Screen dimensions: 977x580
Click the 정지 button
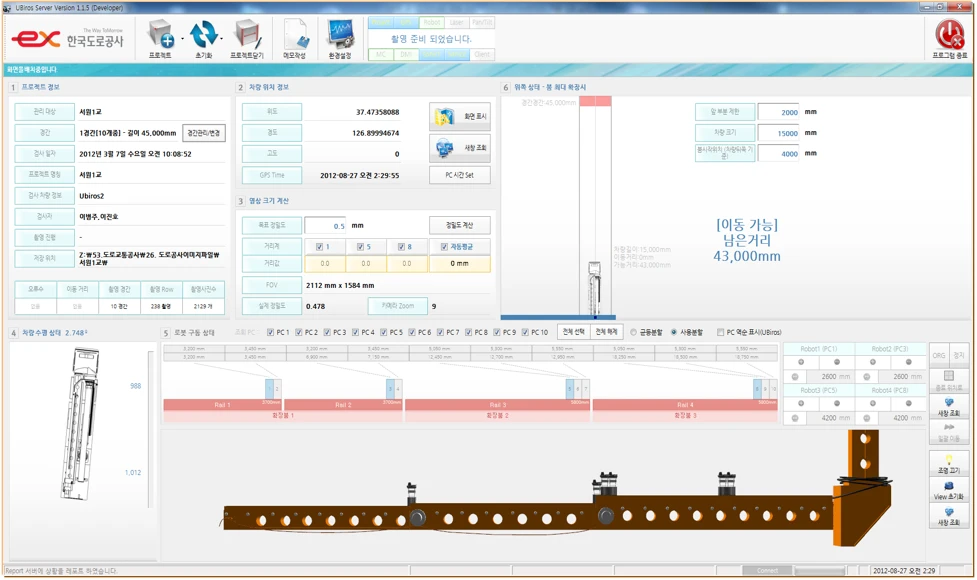[x=958, y=355]
